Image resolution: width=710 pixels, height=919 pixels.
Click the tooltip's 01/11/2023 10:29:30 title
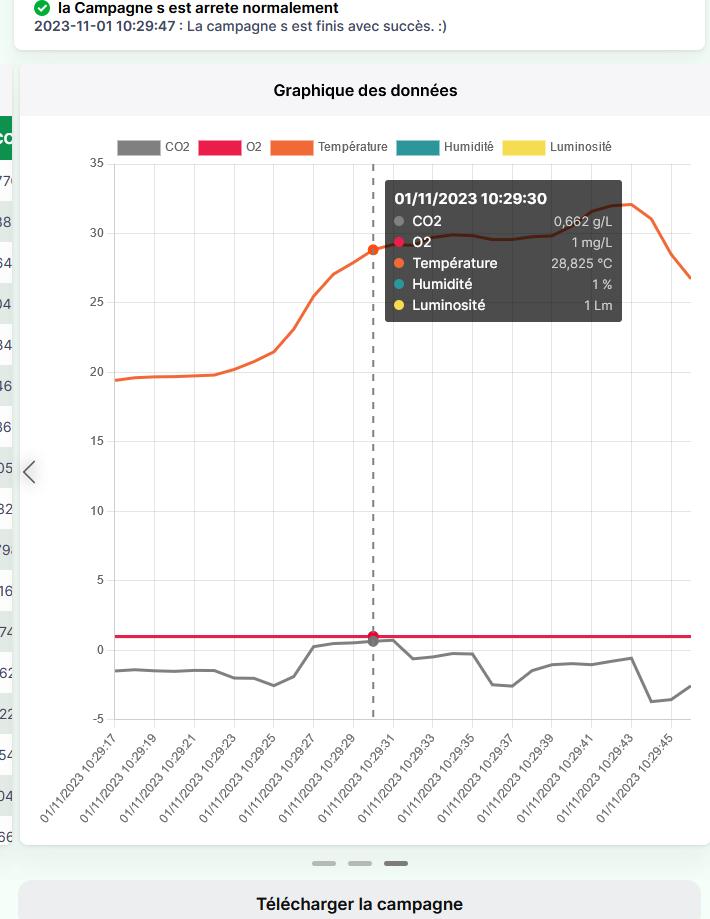pyautogui.click(x=470, y=199)
